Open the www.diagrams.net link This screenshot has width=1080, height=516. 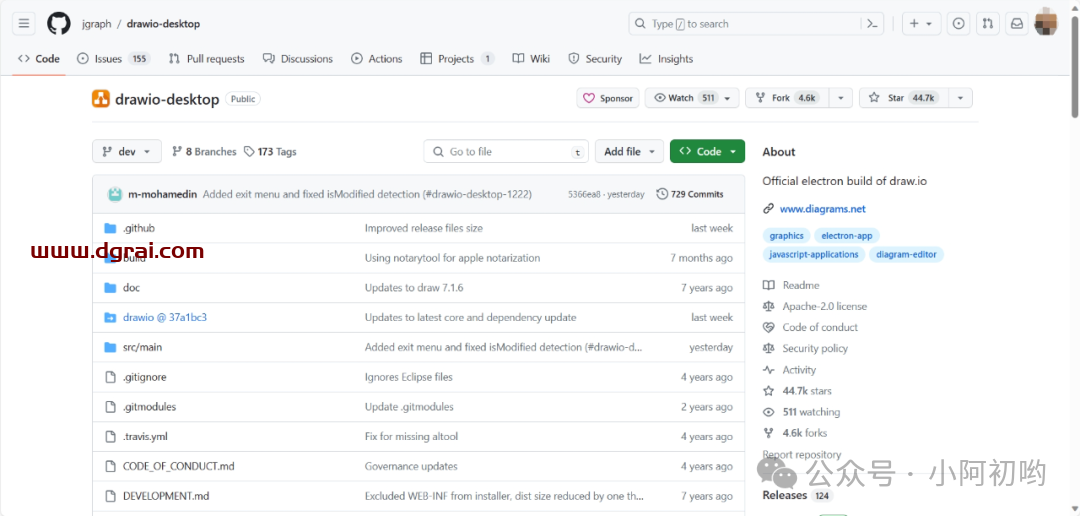pyautogui.click(x=822, y=209)
